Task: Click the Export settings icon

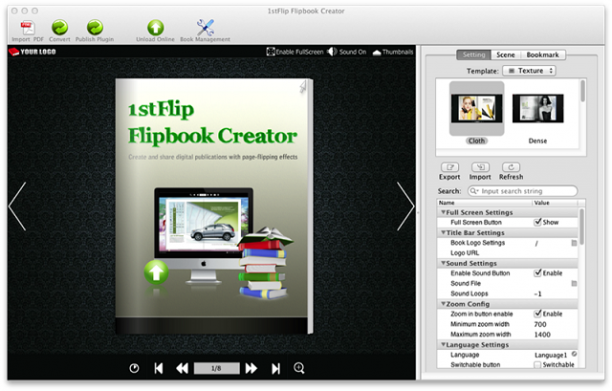Action: point(450,167)
